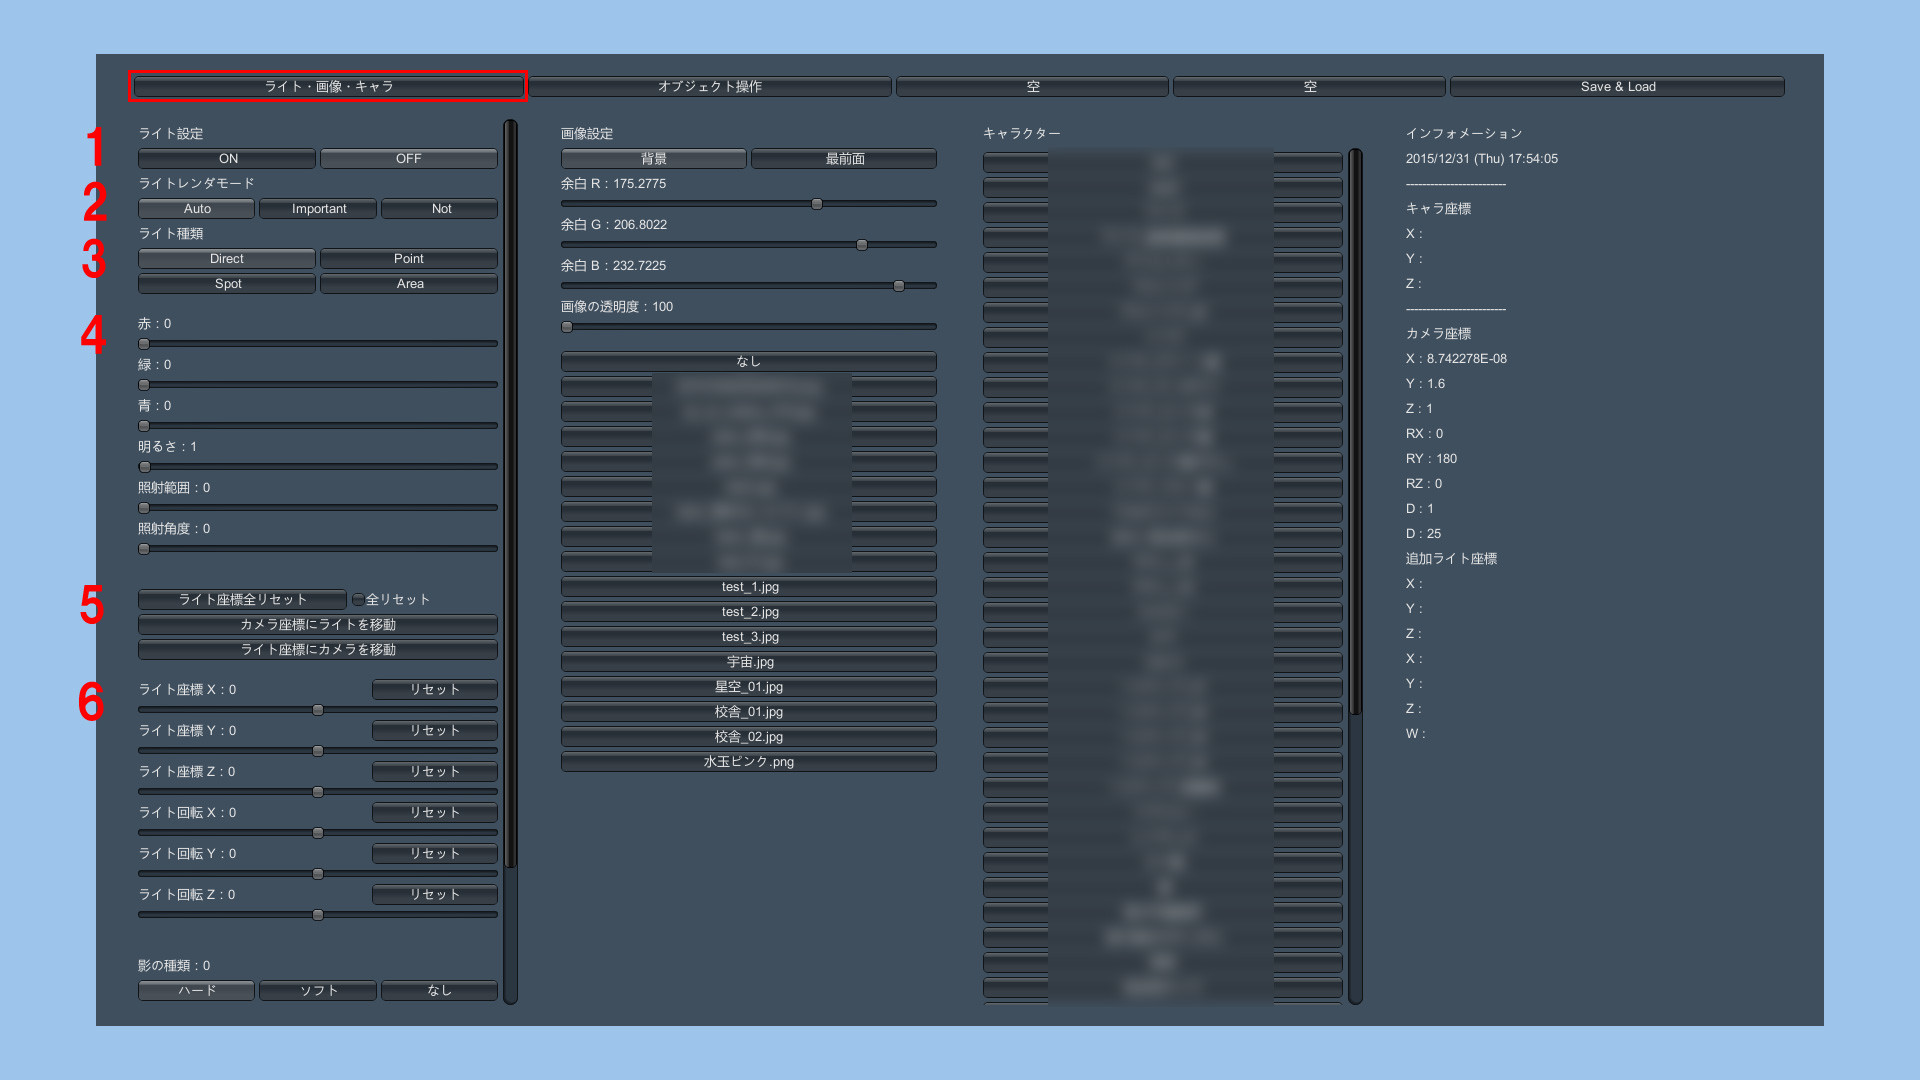
Task: Turn light ON
Action: (227, 159)
